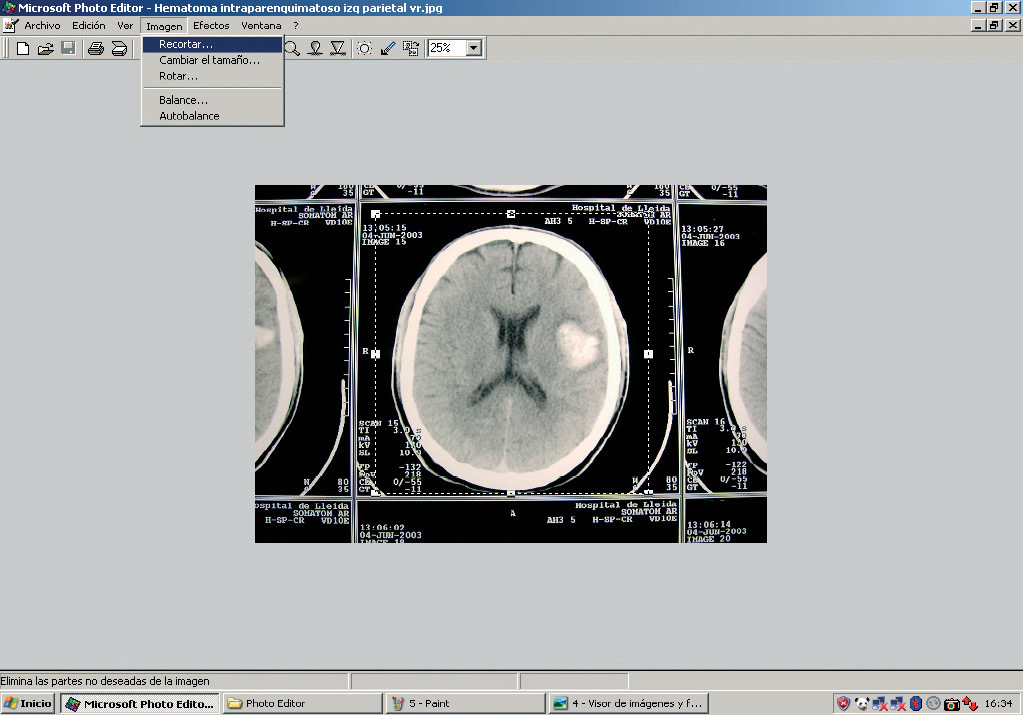Click the Autobalance menu entry
This screenshot has width=1023, height=715.
click(189, 116)
